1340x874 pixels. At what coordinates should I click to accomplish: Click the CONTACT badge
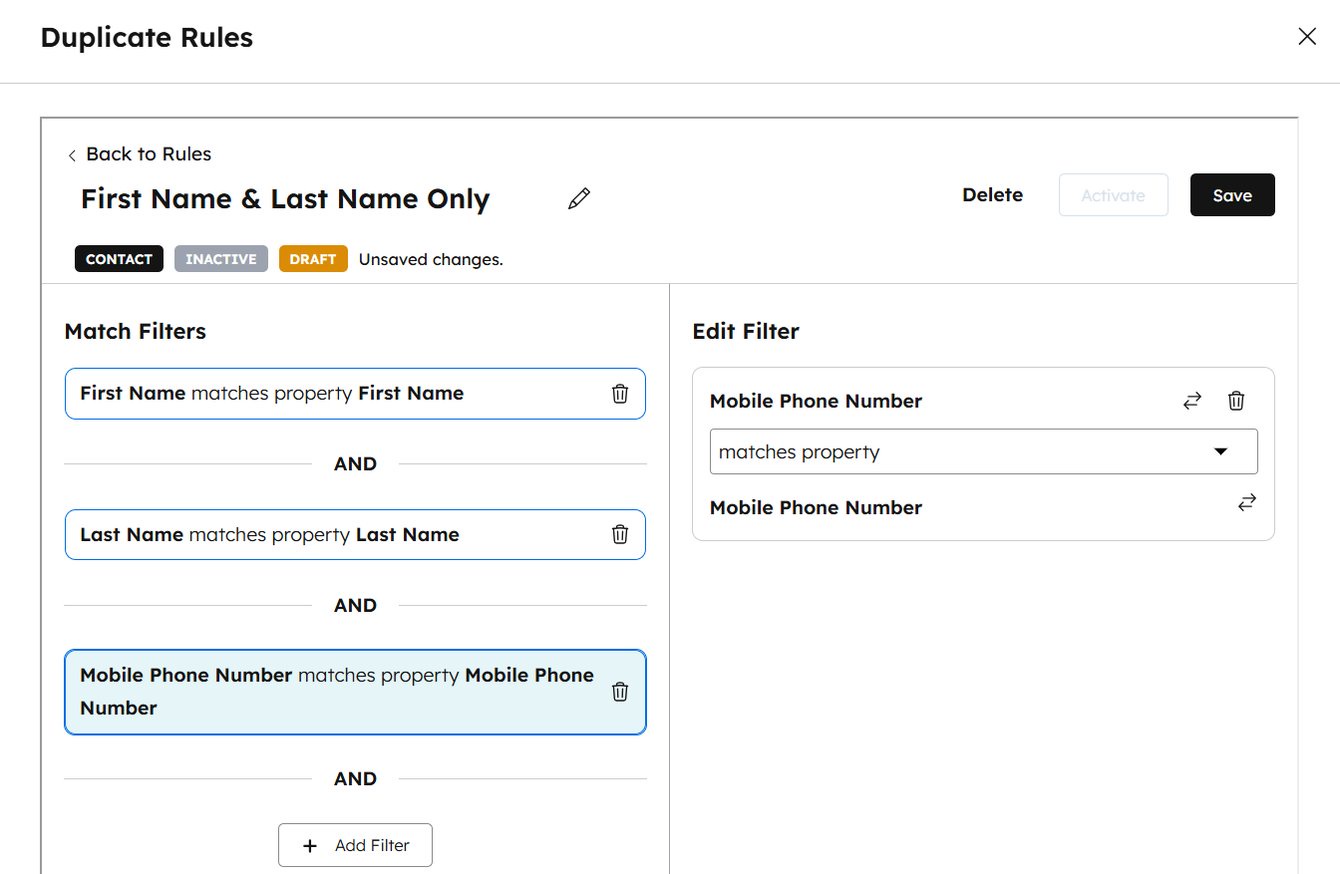pos(118,259)
